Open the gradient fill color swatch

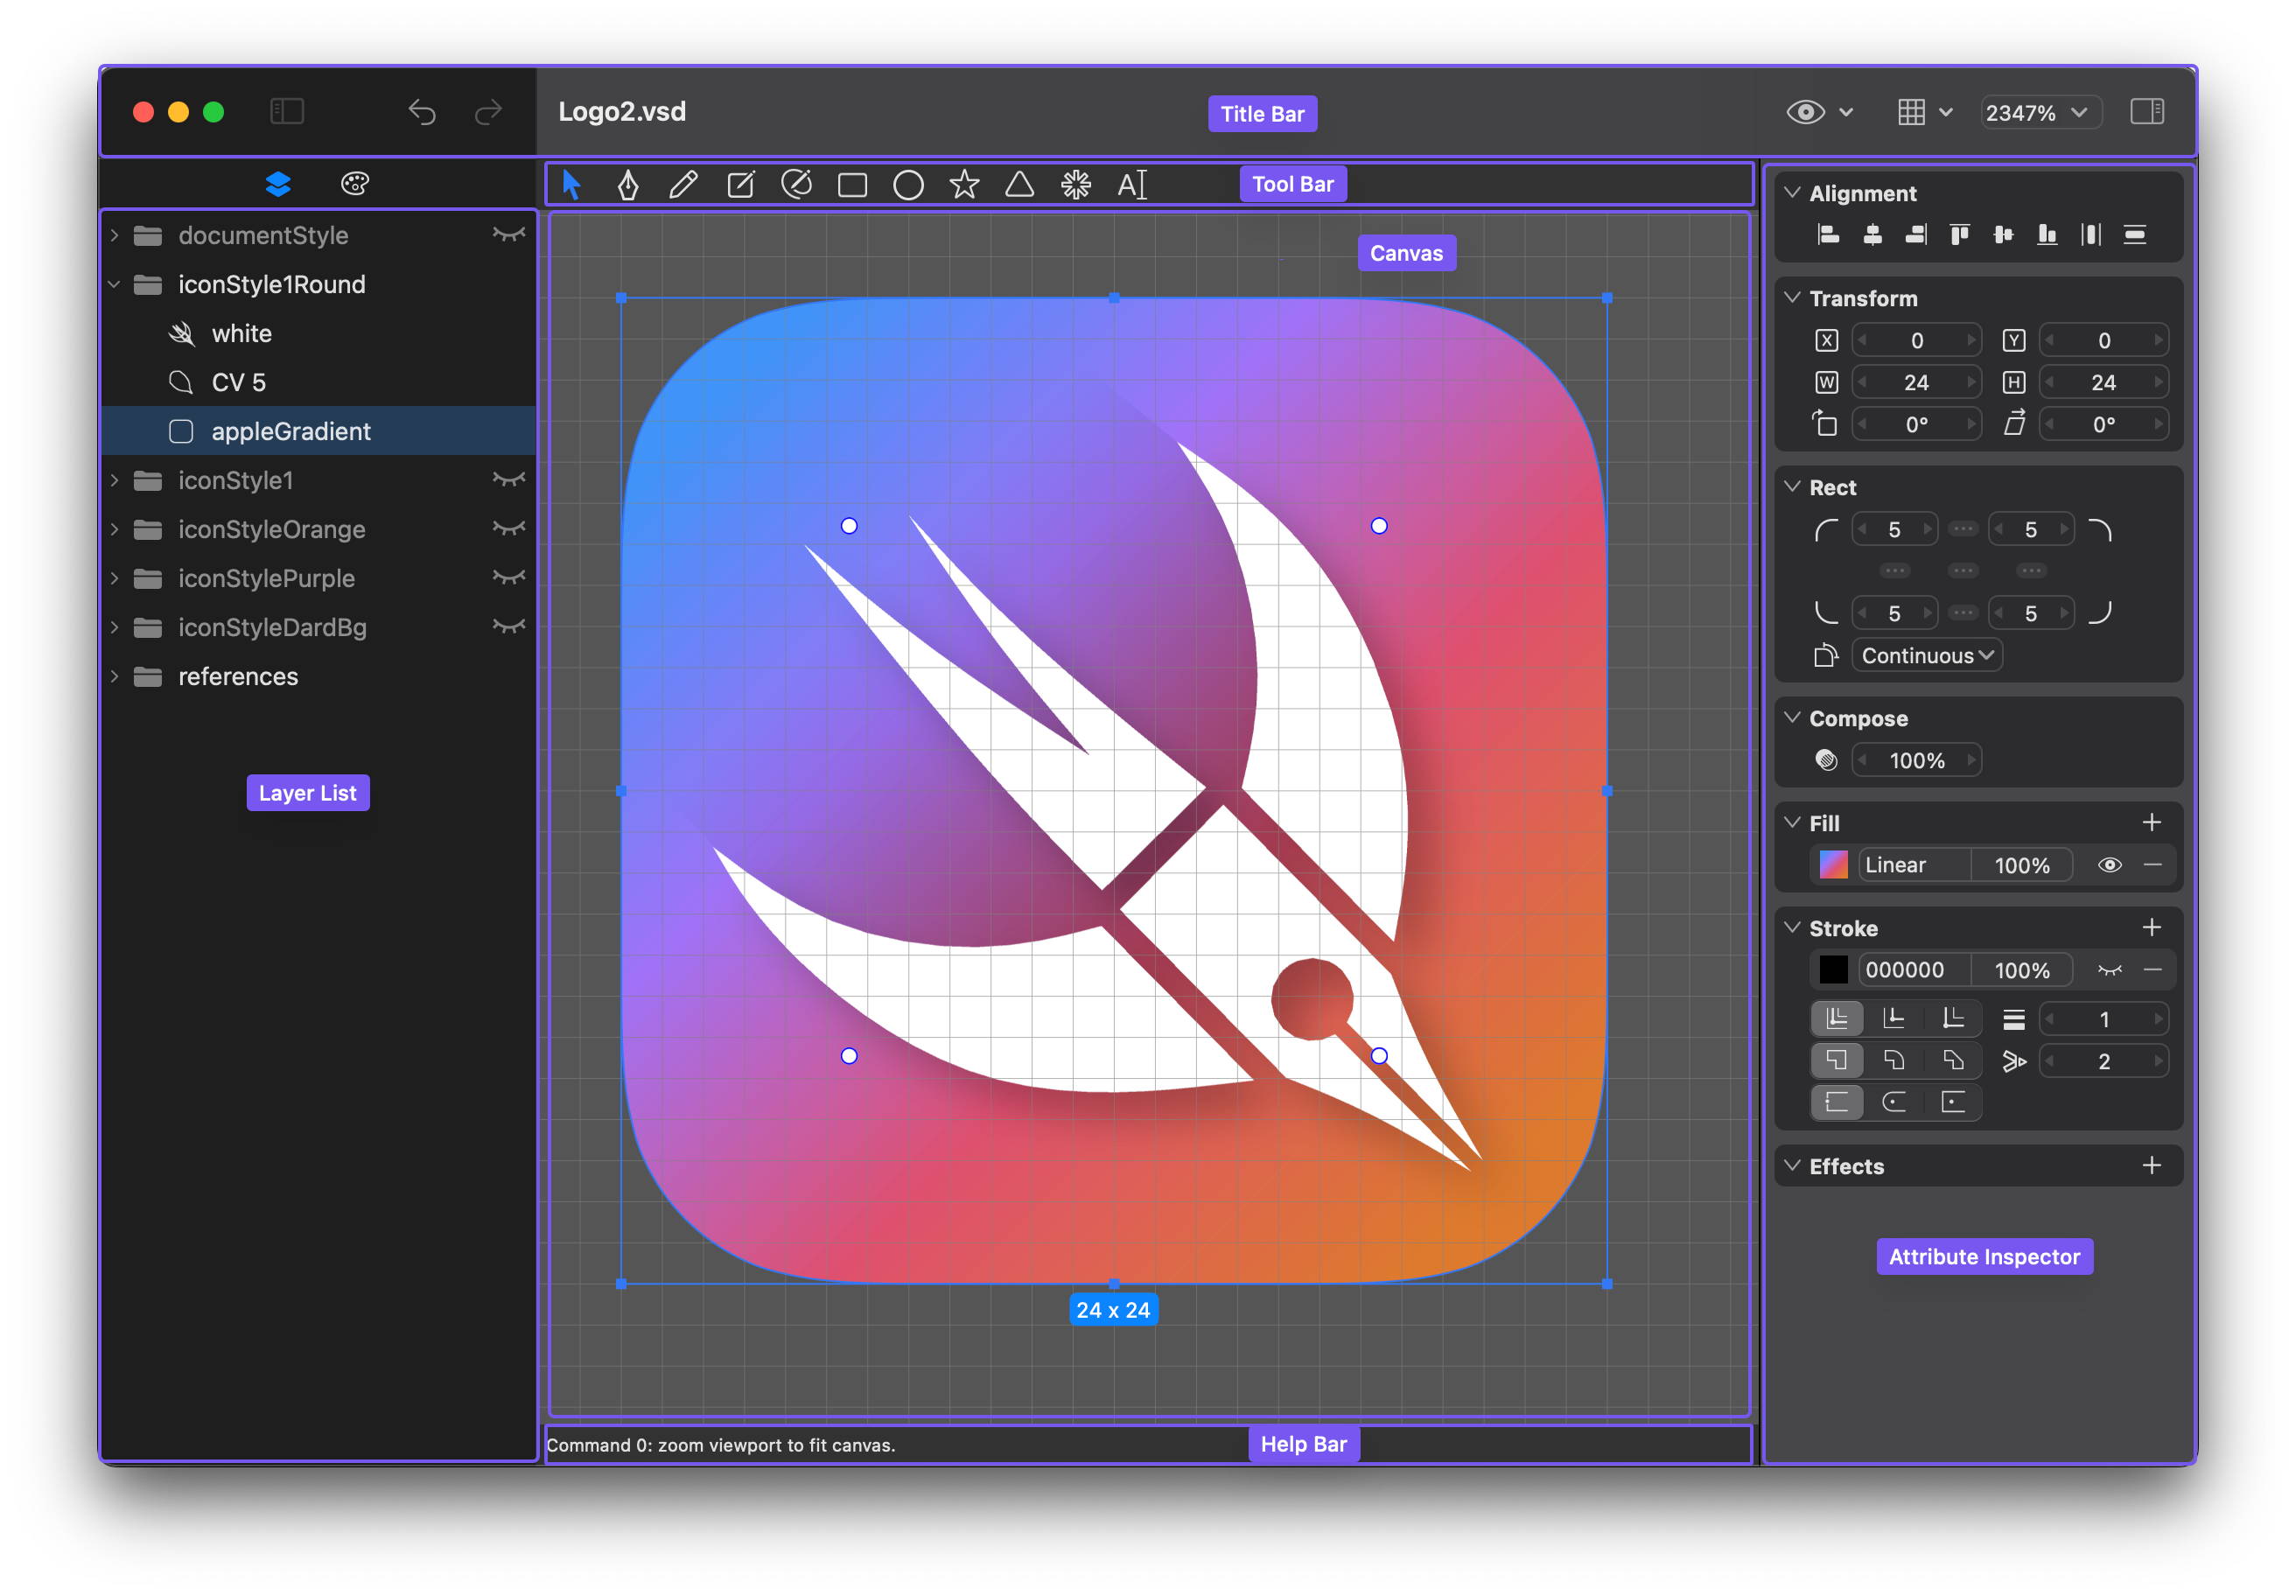pos(1833,866)
